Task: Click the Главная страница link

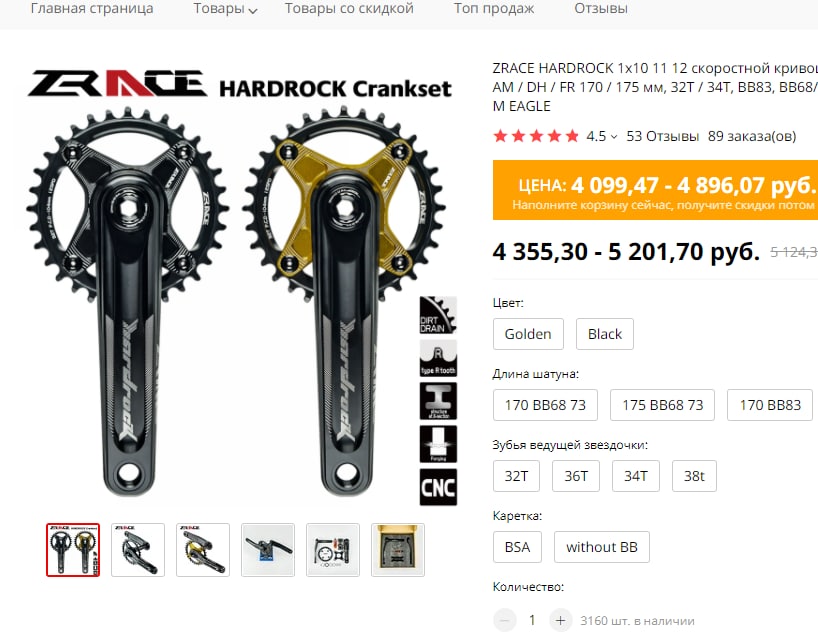Action: [92, 8]
